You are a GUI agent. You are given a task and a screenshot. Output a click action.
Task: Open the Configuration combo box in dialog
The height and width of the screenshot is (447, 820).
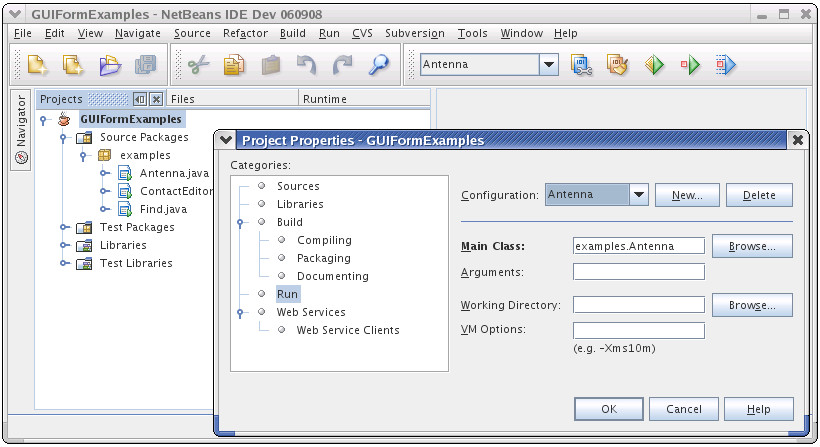[597, 195]
